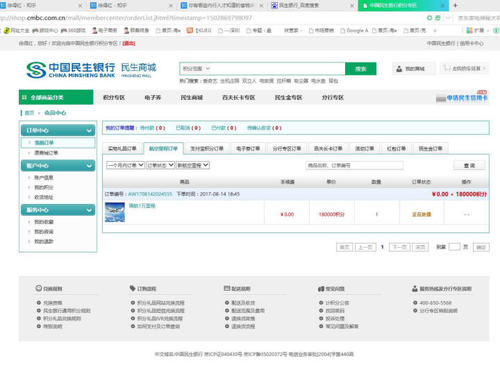The height and width of the screenshot is (374, 500).
Task: Open 分行专区 in the main navigation
Action: click(x=332, y=97)
